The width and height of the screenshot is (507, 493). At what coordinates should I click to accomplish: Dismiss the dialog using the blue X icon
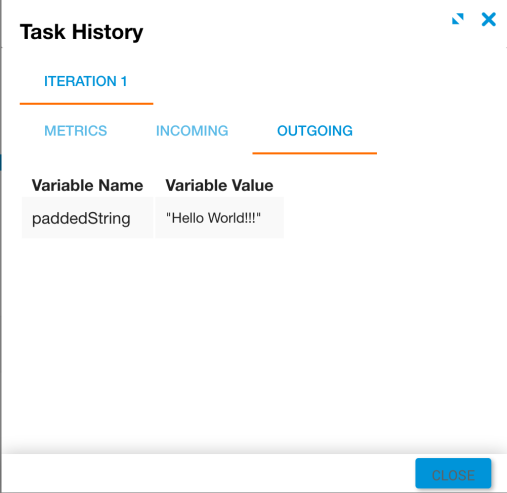pos(489,19)
